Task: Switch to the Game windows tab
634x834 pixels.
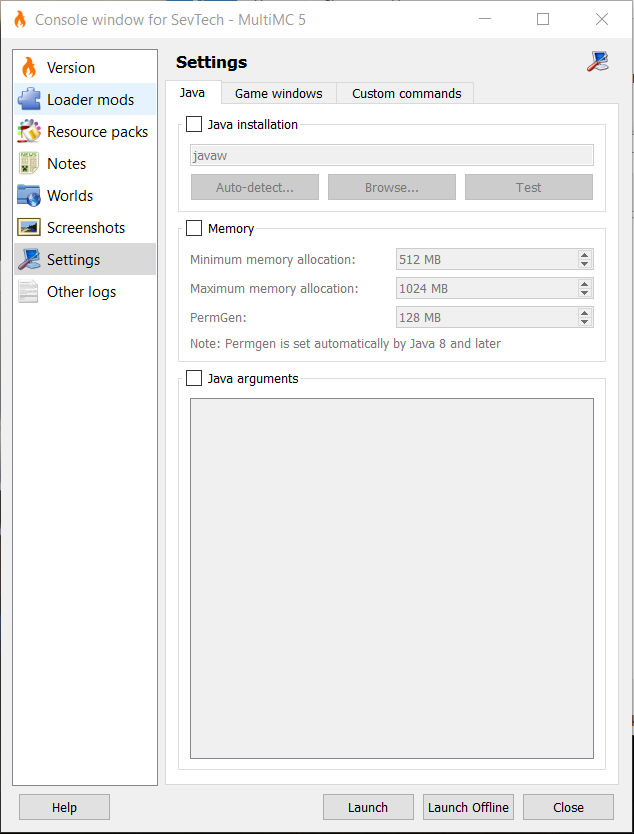Action: click(279, 94)
